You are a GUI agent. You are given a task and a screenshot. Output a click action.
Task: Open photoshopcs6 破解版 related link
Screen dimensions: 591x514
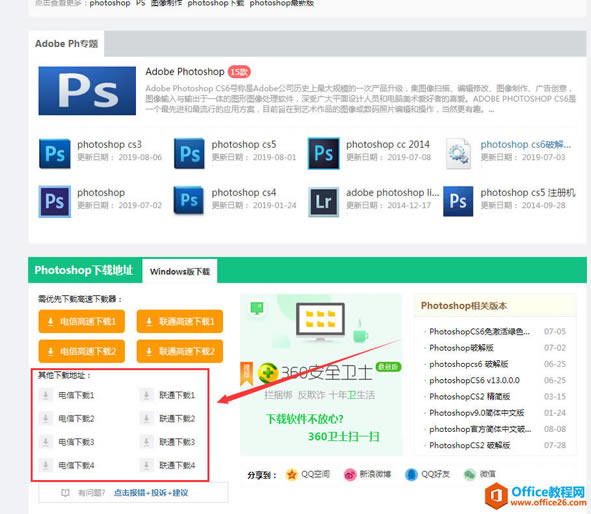tap(469, 364)
